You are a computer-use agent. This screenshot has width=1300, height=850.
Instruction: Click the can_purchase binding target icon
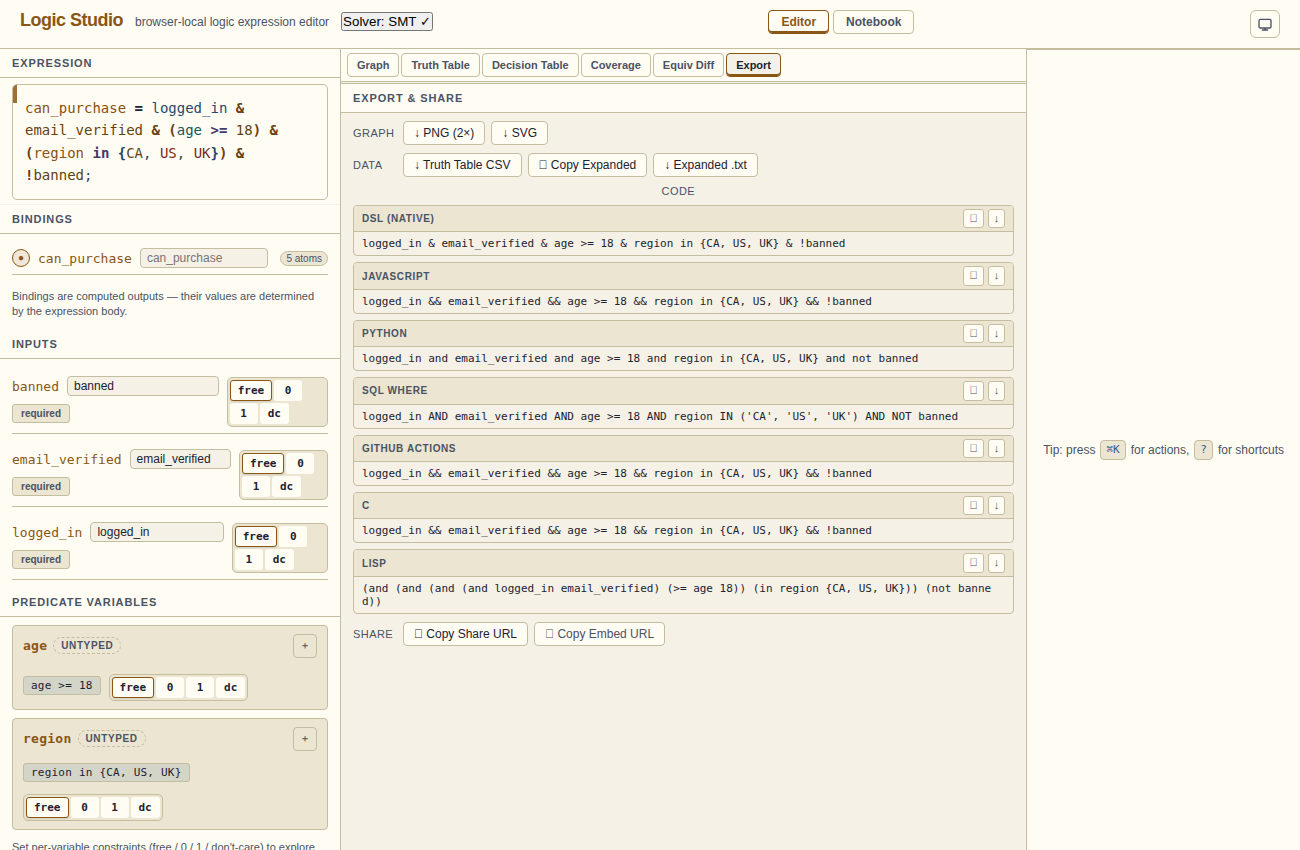(x=21, y=258)
